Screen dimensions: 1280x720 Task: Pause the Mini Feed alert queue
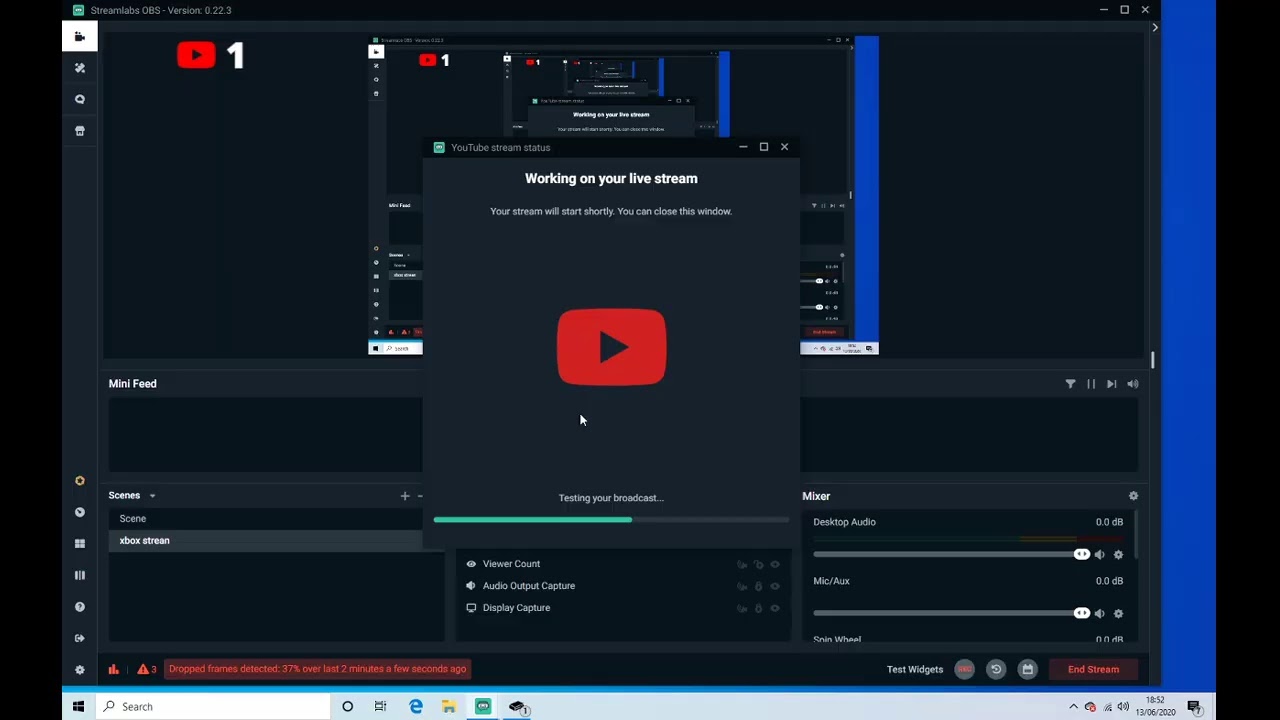pyautogui.click(x=1091, y=384)
